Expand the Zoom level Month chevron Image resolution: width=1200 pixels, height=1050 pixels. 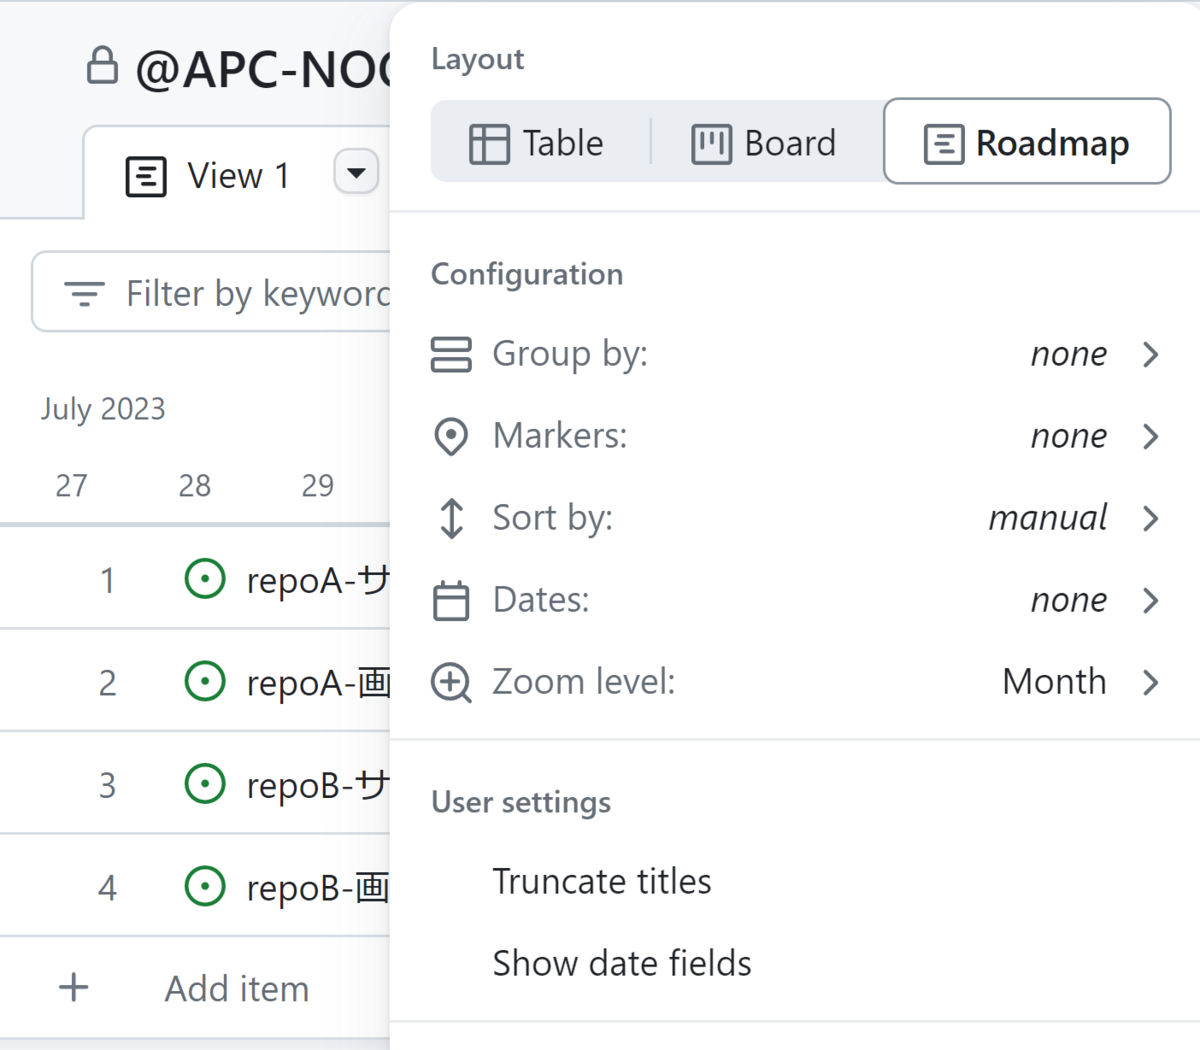pyautogui.click(x=1150, y=682)
